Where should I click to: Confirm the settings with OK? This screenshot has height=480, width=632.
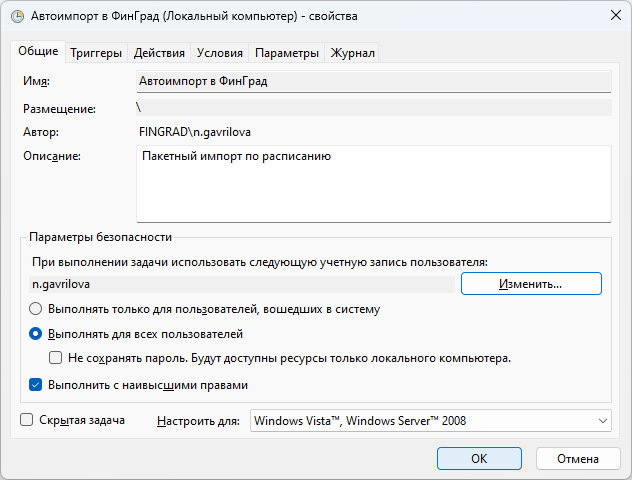click(x=479, y=458)
